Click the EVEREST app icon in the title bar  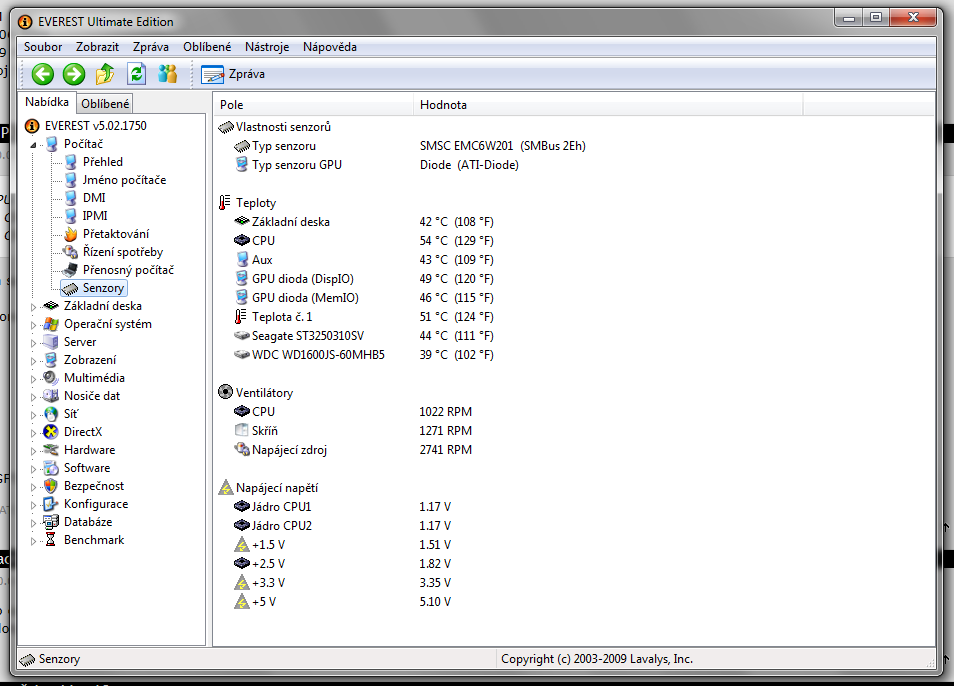click(x=25, y=22)
